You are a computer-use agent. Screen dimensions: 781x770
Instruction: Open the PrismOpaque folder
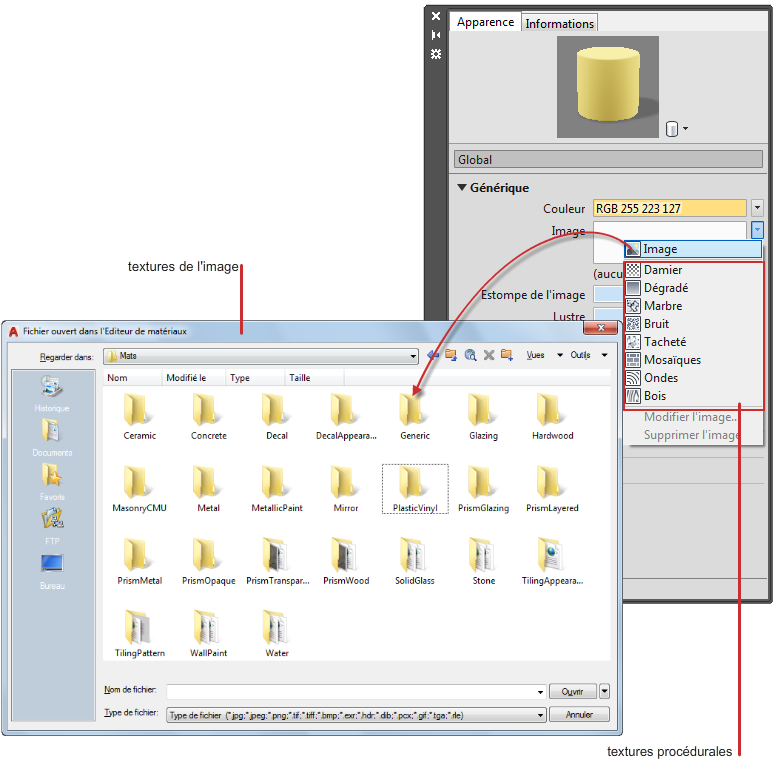(x=208, y=561)
